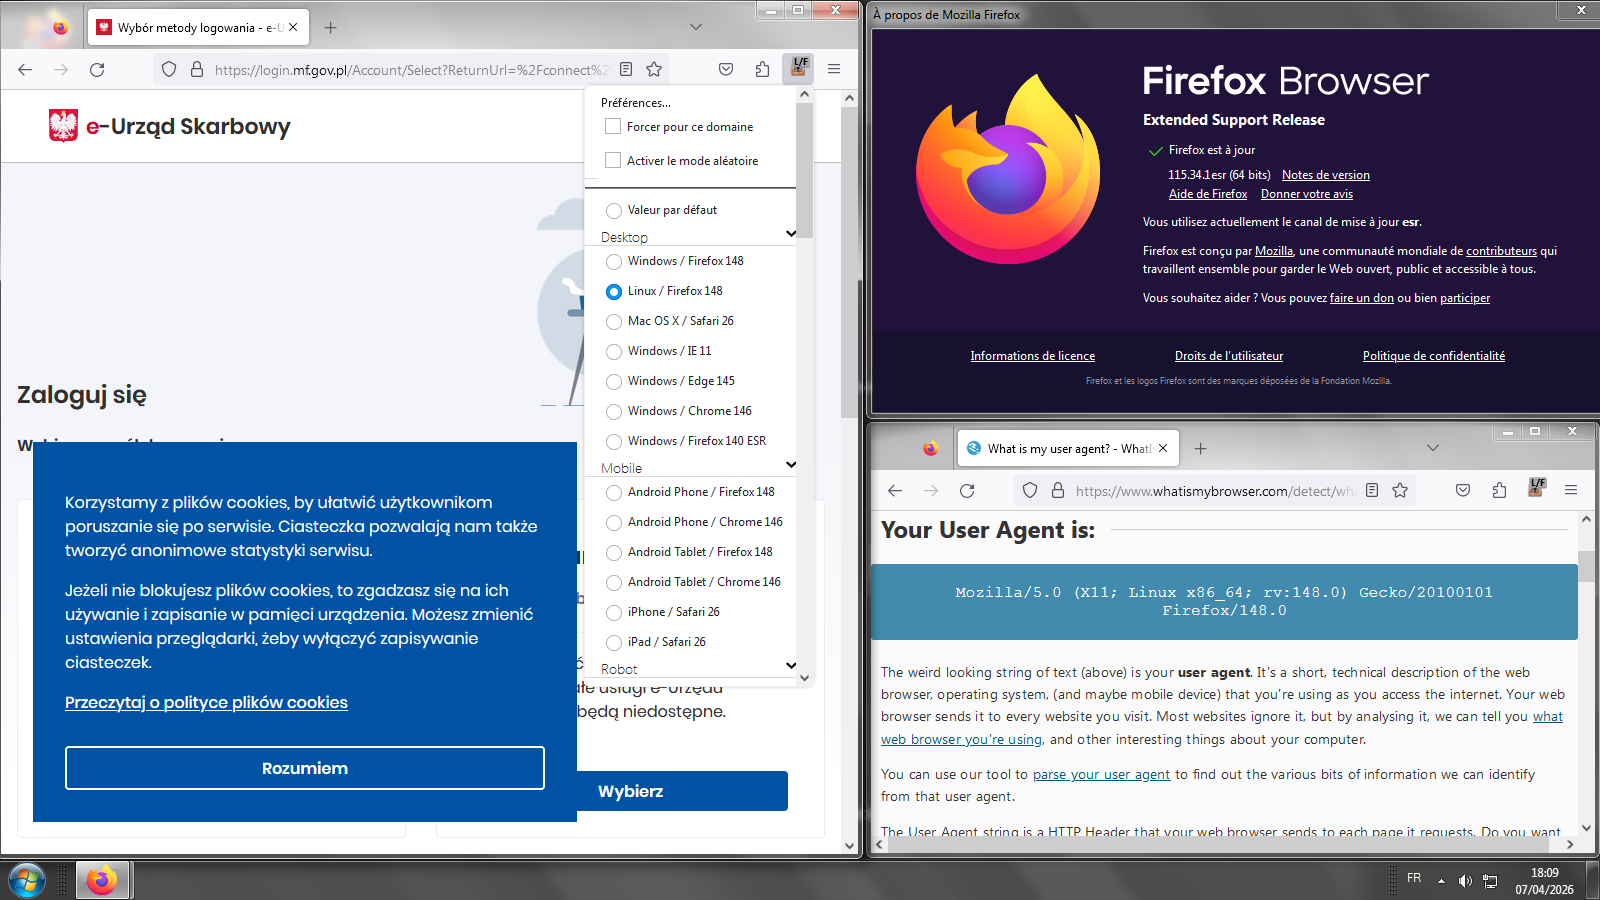
Task: Collapse the Desktop user agent section
Action: pos(791,234)
